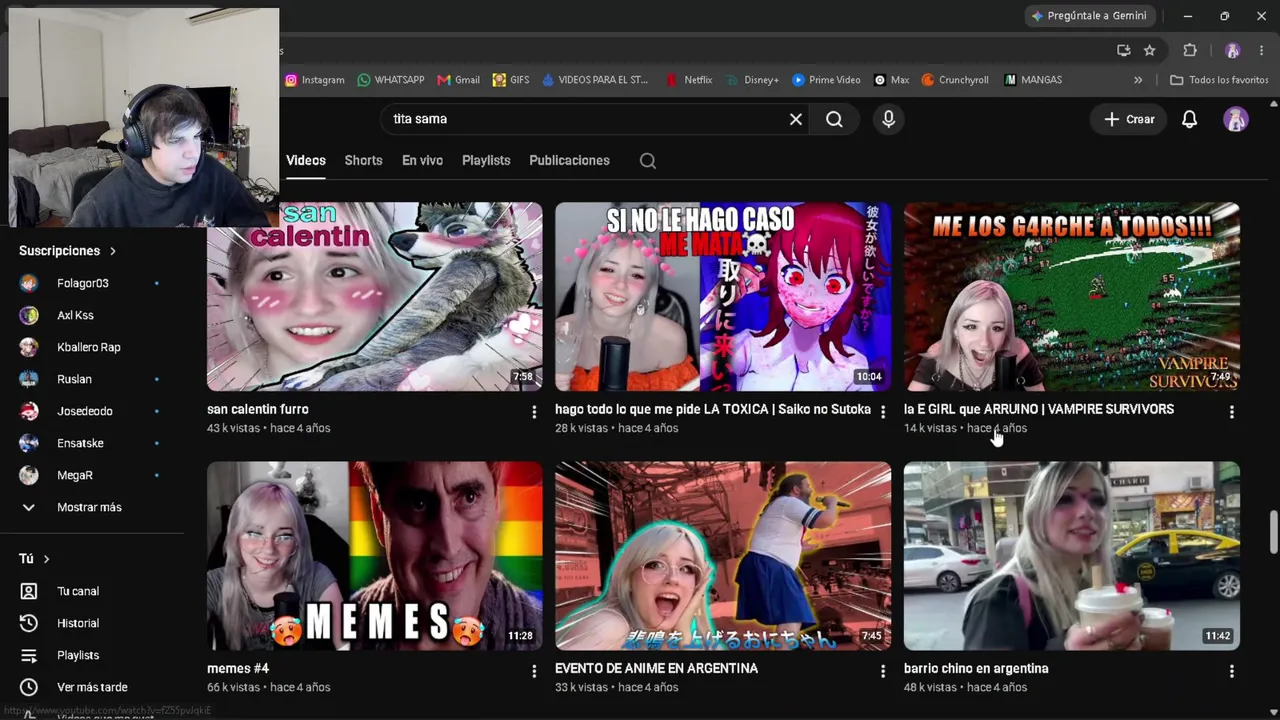The image size is (1280, 720).
Task: Open the Chrome profile avatar in toolbar
Action: [x=1233, y=50]
